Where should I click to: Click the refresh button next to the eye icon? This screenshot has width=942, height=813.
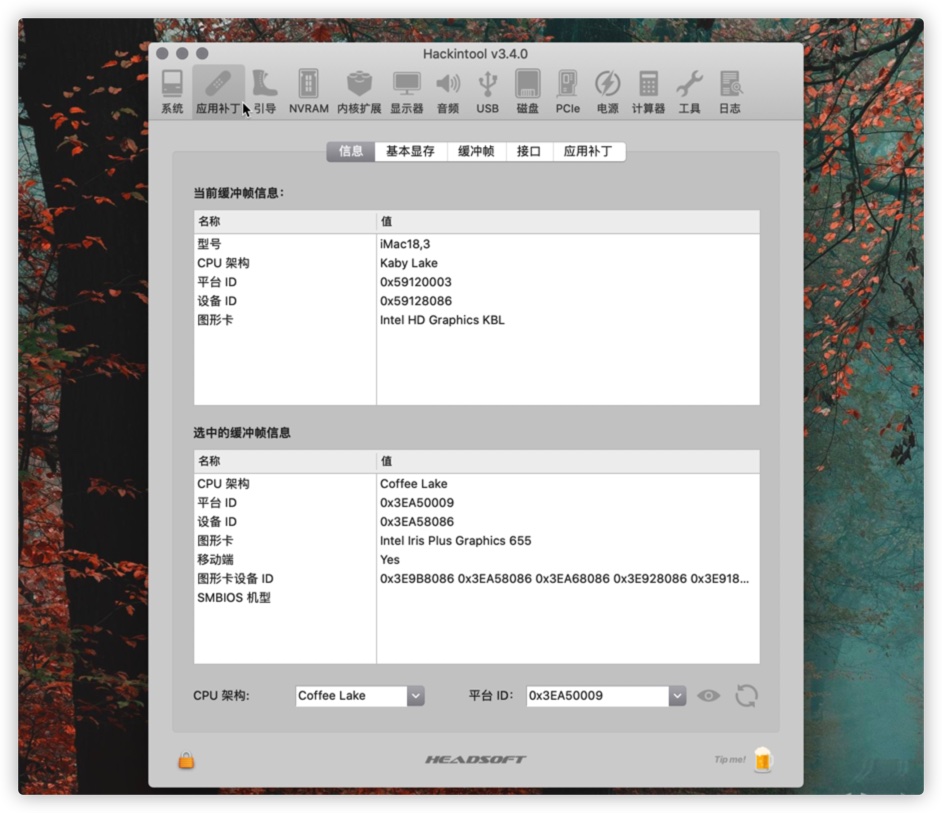pyautogui.click(x=746, y=695)
